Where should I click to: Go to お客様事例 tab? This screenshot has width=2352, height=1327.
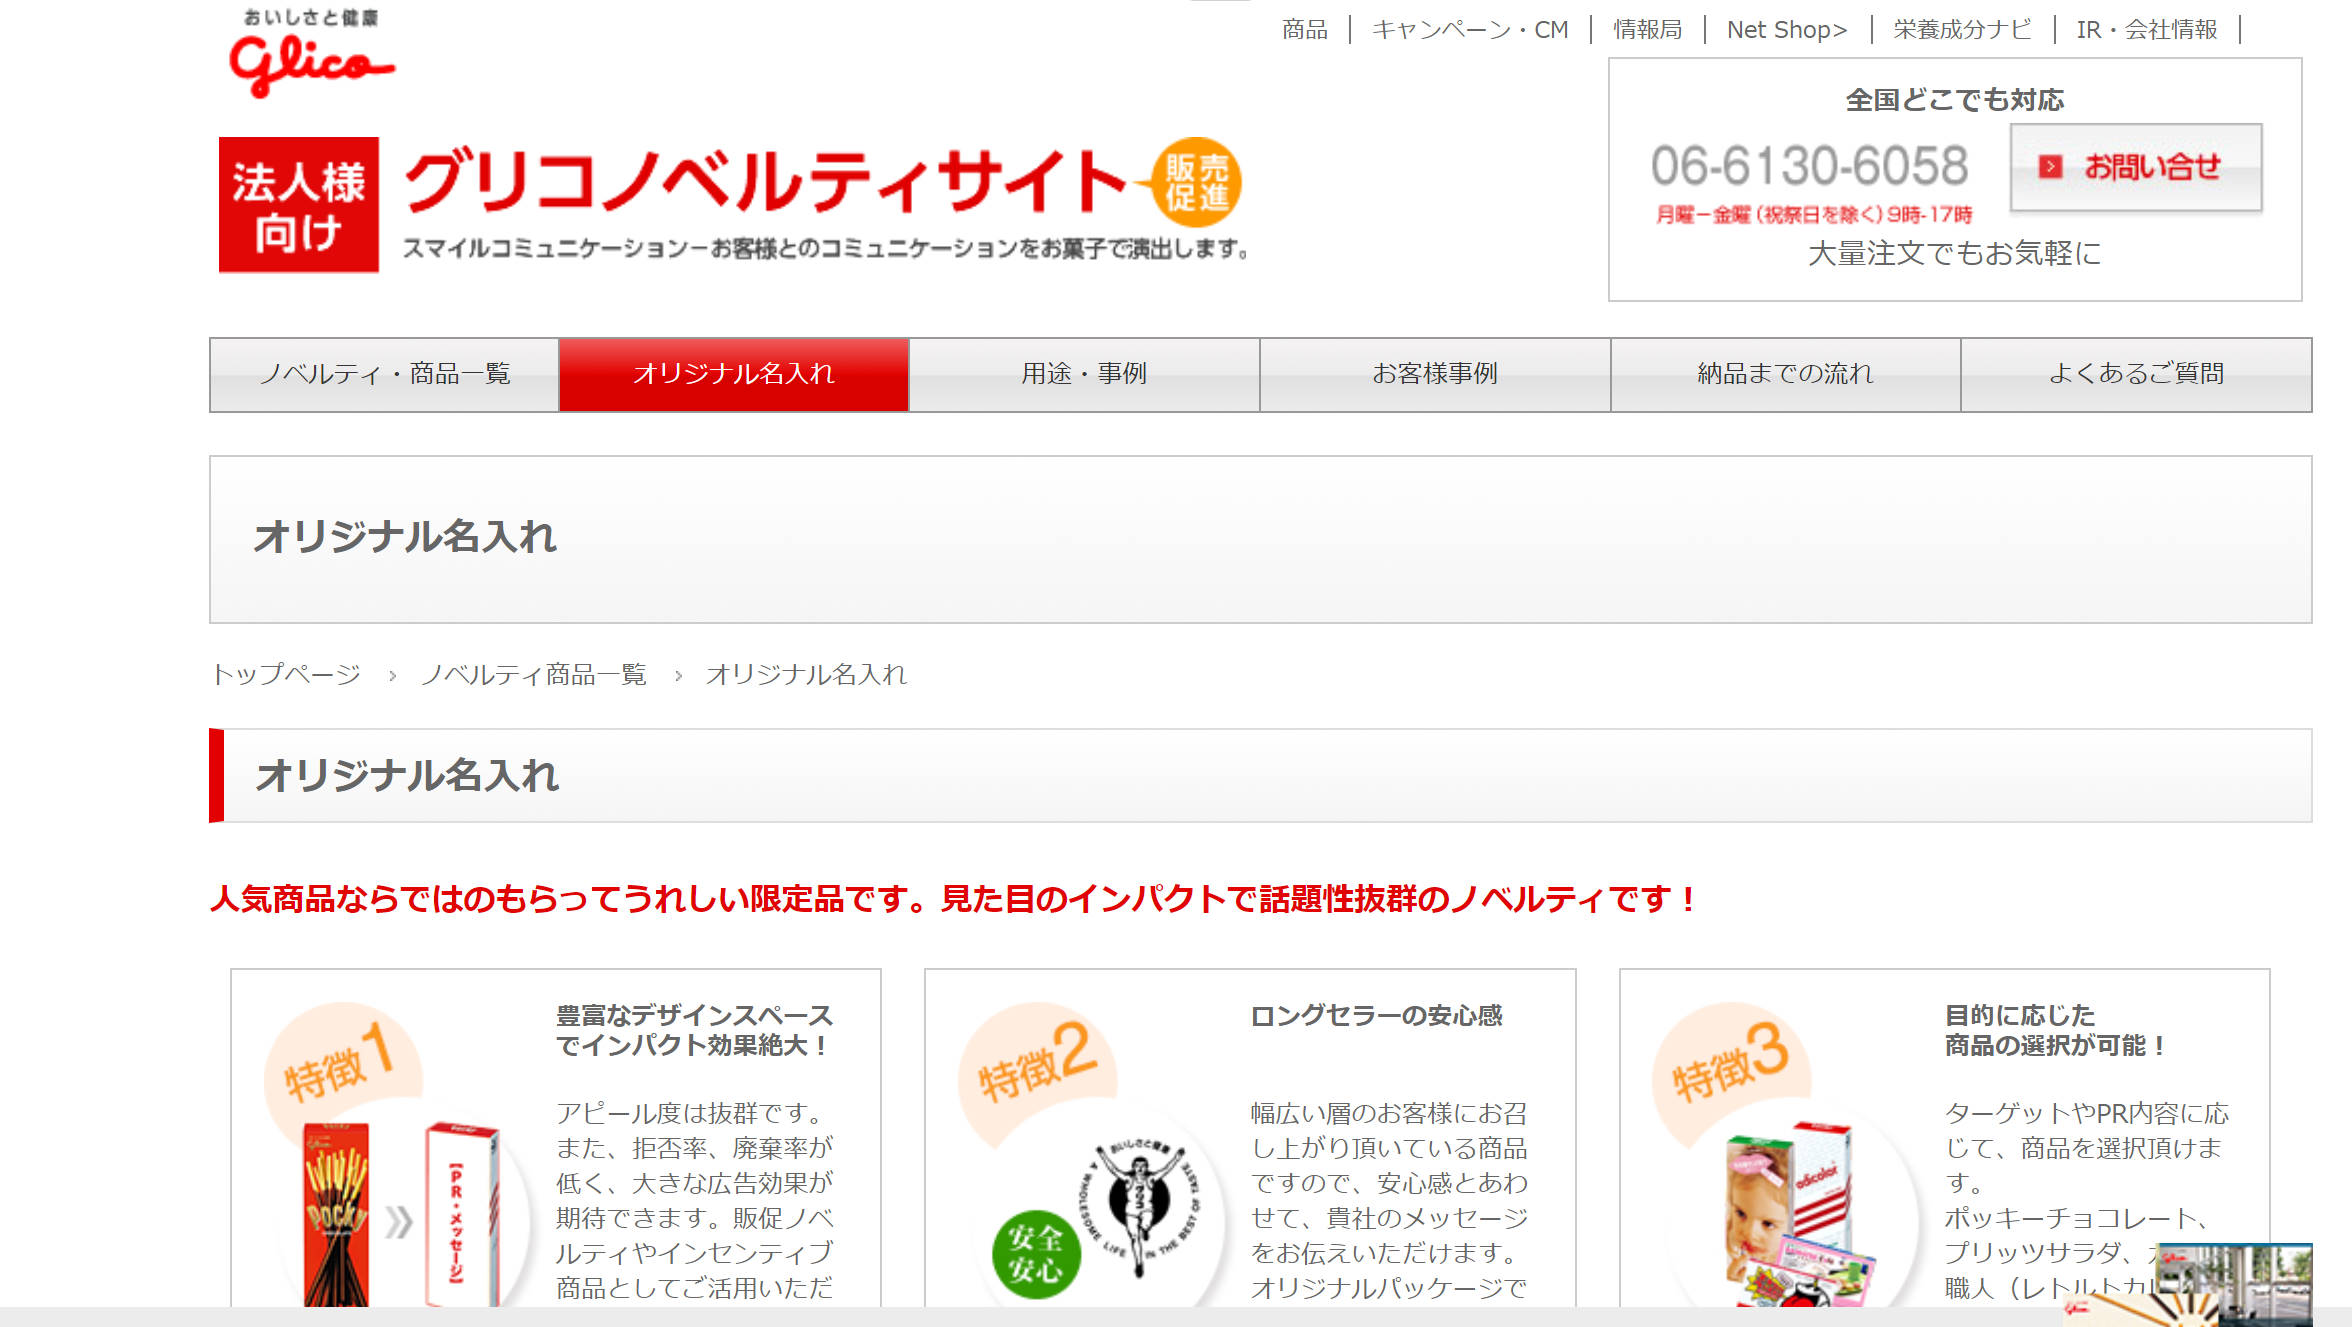[1435, 374]
